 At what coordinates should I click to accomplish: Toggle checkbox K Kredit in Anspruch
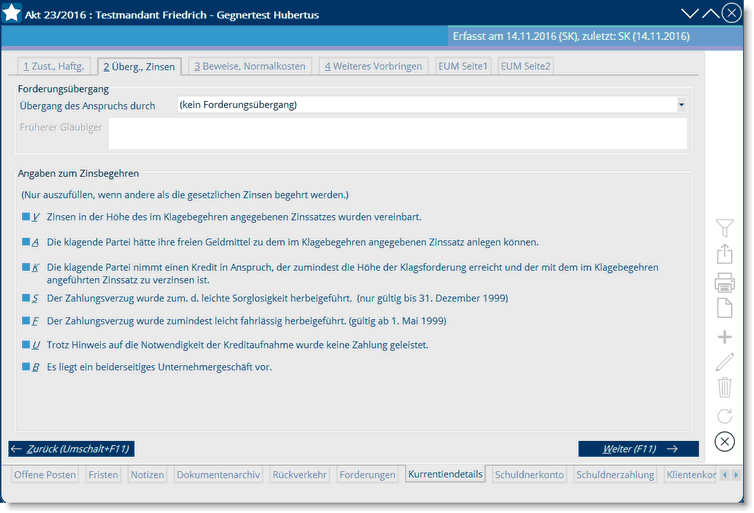coord(26,267)
